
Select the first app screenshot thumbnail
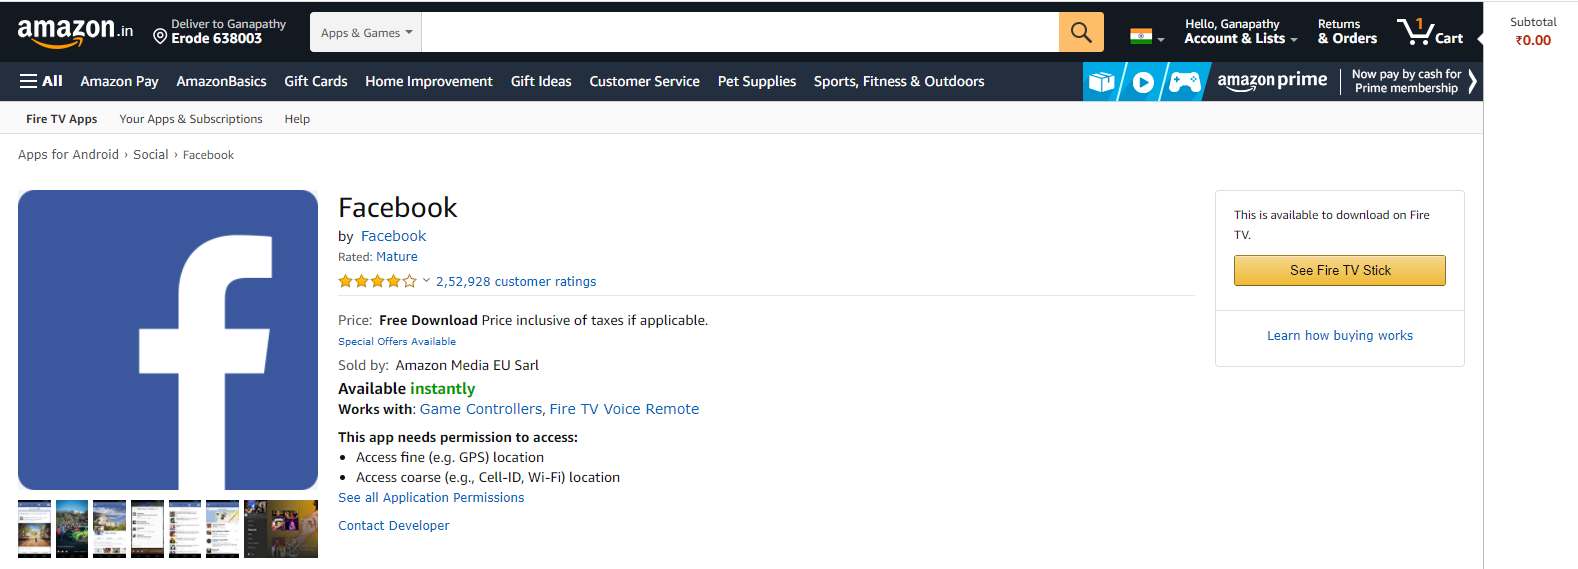point(35,528)
